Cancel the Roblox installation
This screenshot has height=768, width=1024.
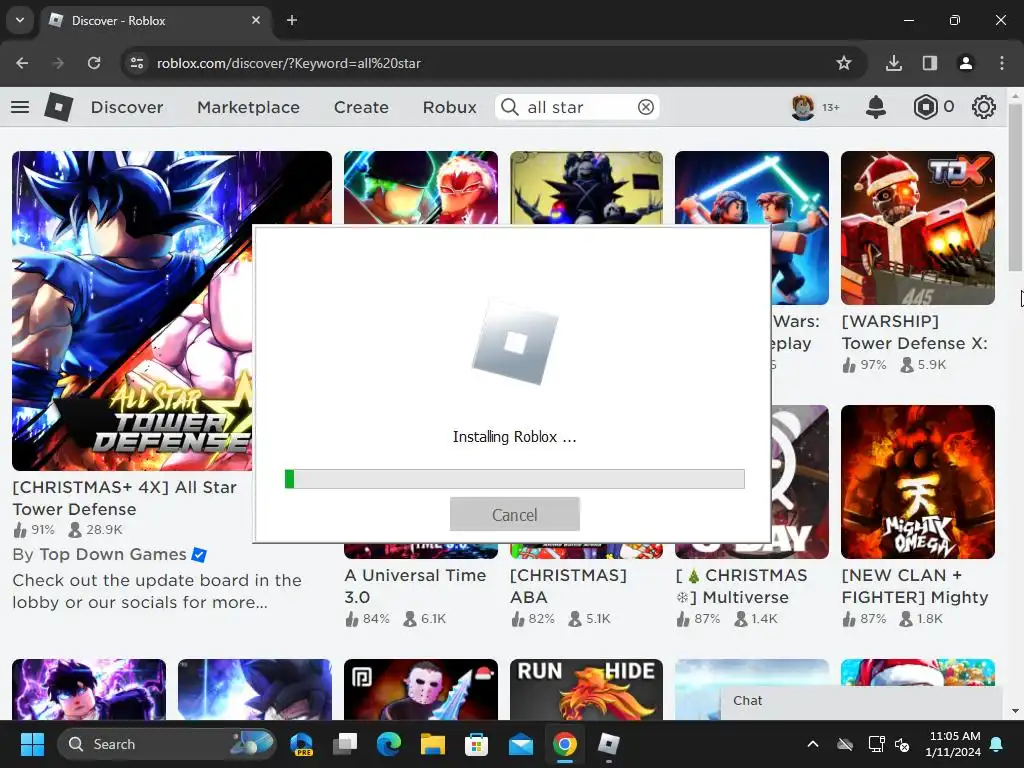515,515
